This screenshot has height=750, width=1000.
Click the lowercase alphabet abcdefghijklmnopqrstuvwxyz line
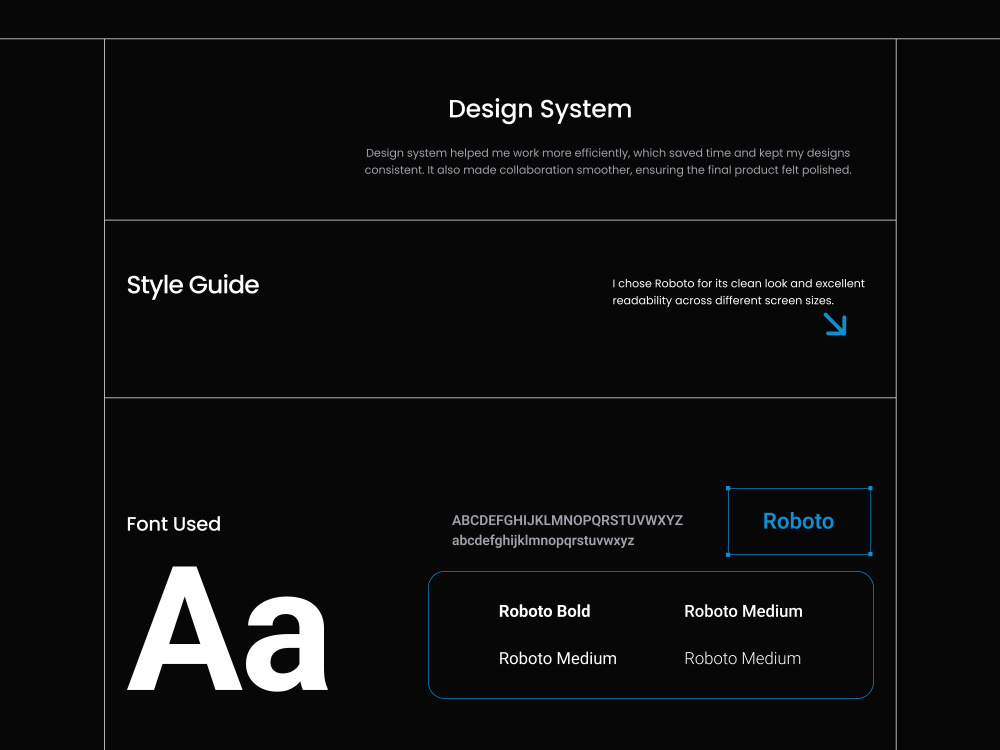(x=543, y=541)
